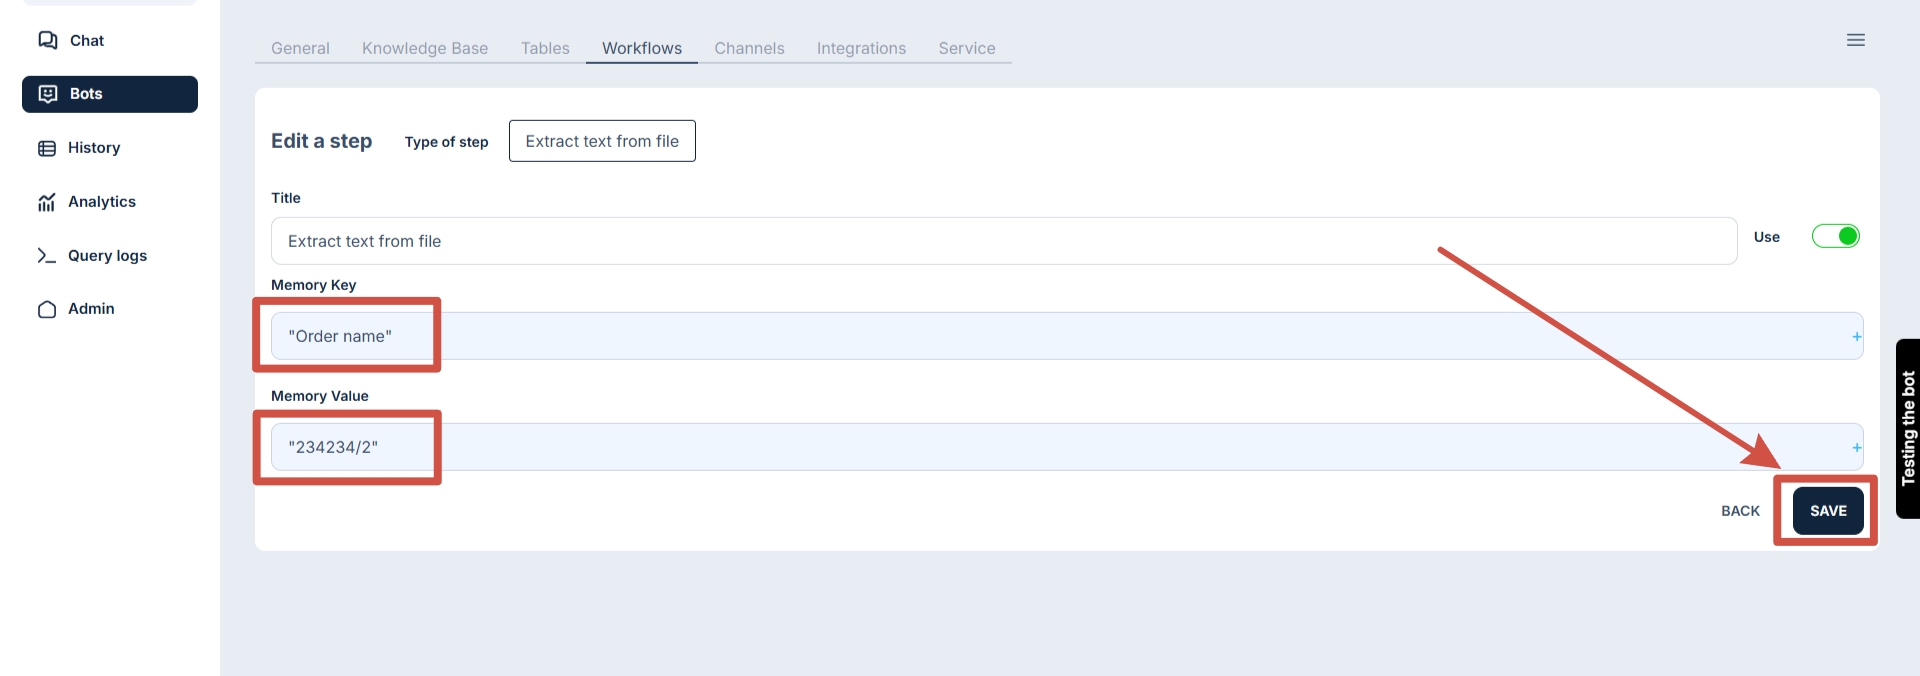Click the plus icon in Memory Key field
Image resolution: width=1920 pixels, height=676 pixels.
point(1856,337)
